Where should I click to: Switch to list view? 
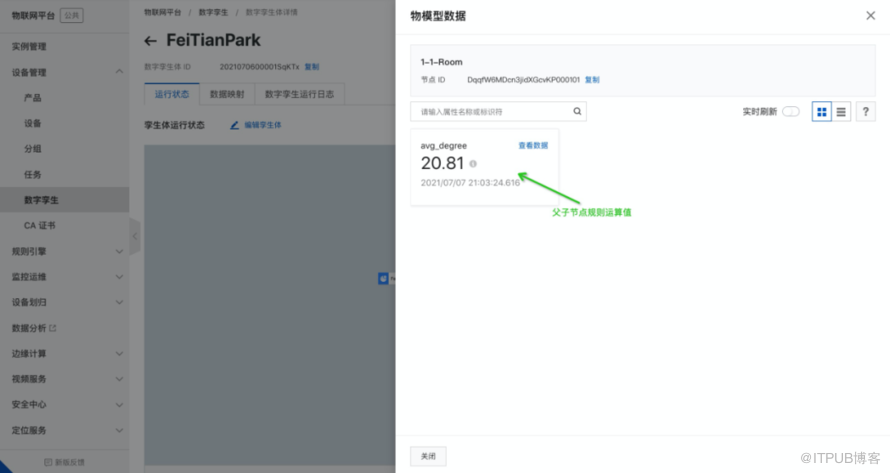[x=841, y=112]
